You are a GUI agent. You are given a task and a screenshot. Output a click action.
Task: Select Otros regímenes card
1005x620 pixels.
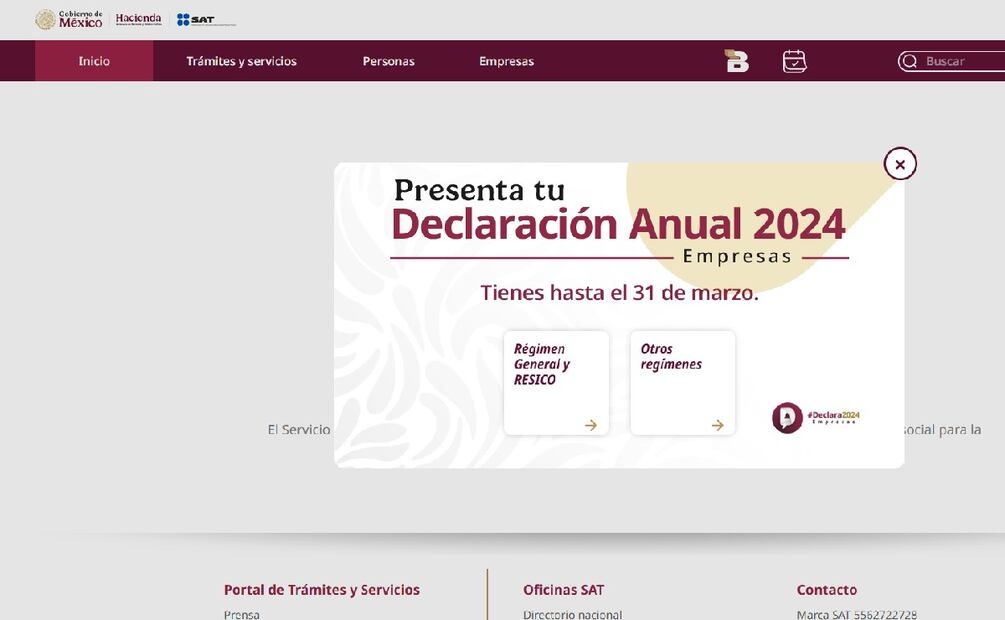coord(683,383)
